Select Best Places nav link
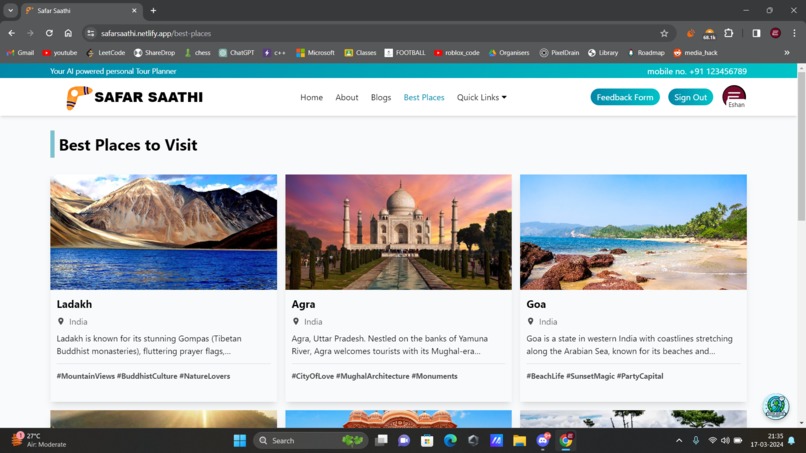The height and width of the screenshot is (453, 806). (x=424, y=97)
